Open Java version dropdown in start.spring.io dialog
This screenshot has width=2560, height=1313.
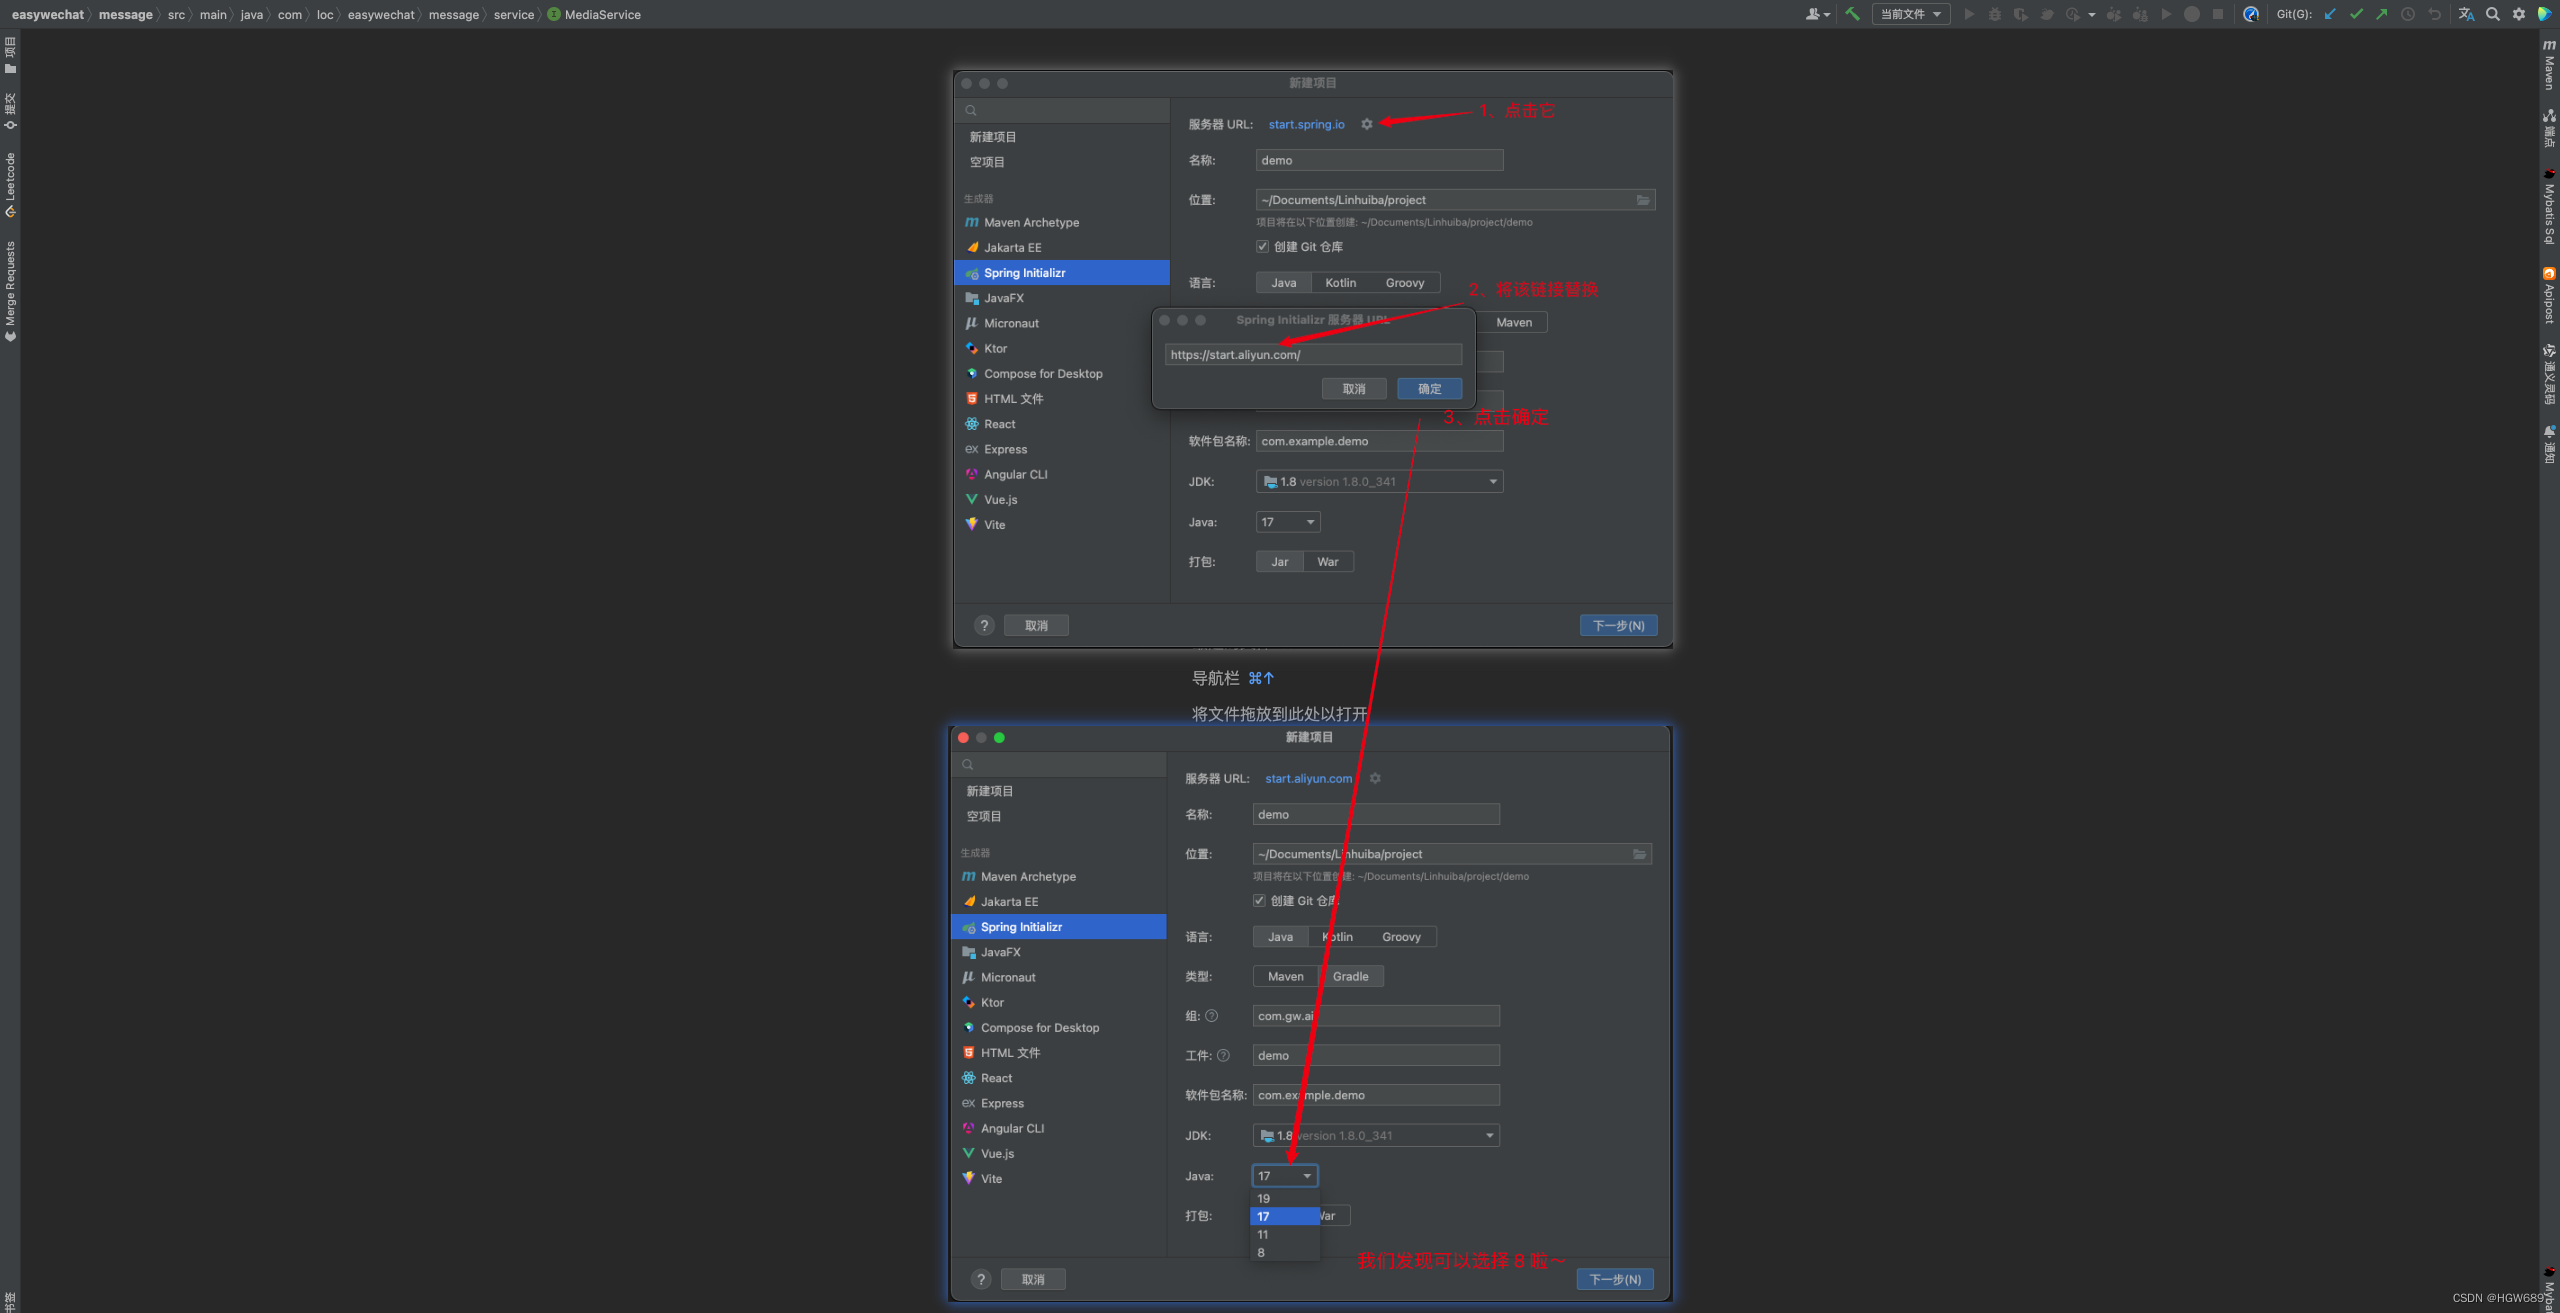[1288, 522]
